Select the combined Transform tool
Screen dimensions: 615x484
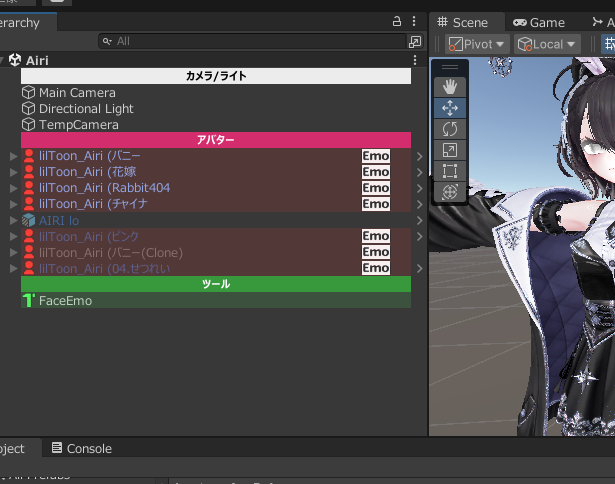point(450,192)
